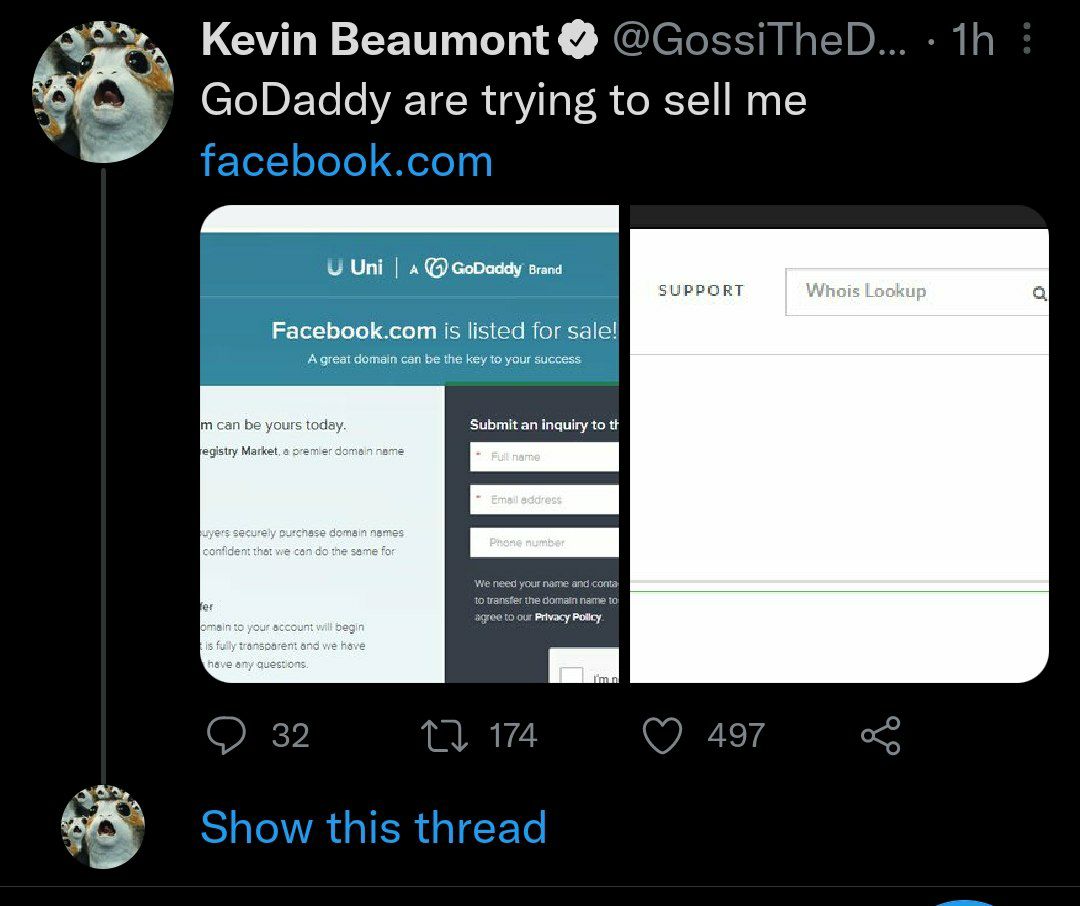Open Kevin Beaumont's profile avatar
1080x906 pixels.
point(103,91)
